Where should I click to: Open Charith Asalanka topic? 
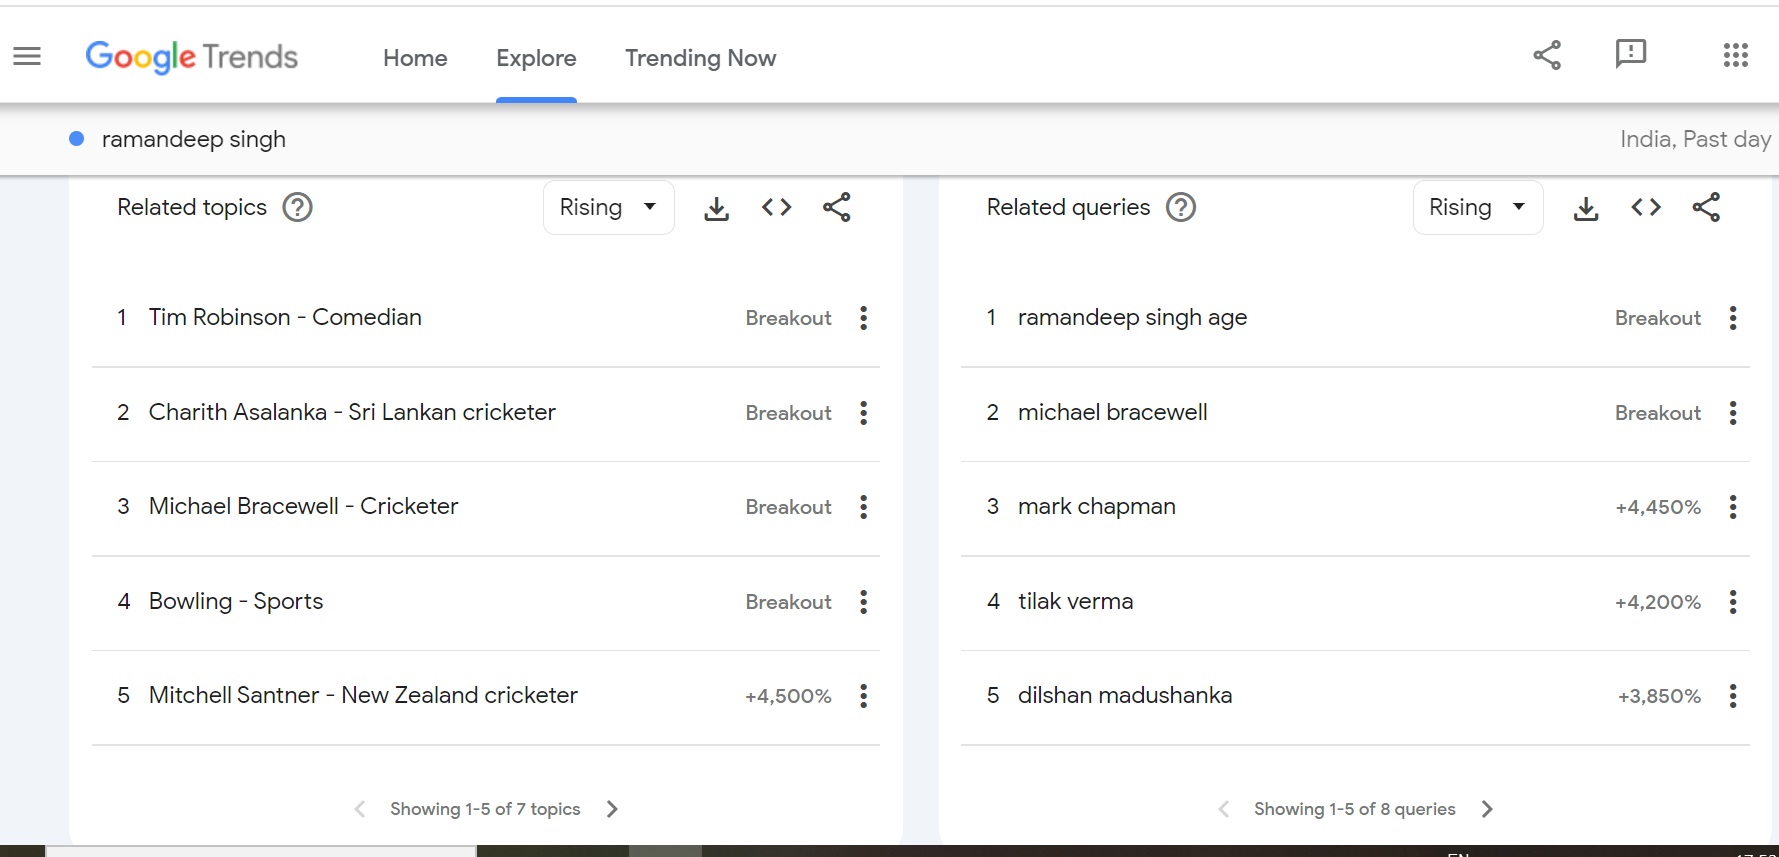(x=352, y=412)
